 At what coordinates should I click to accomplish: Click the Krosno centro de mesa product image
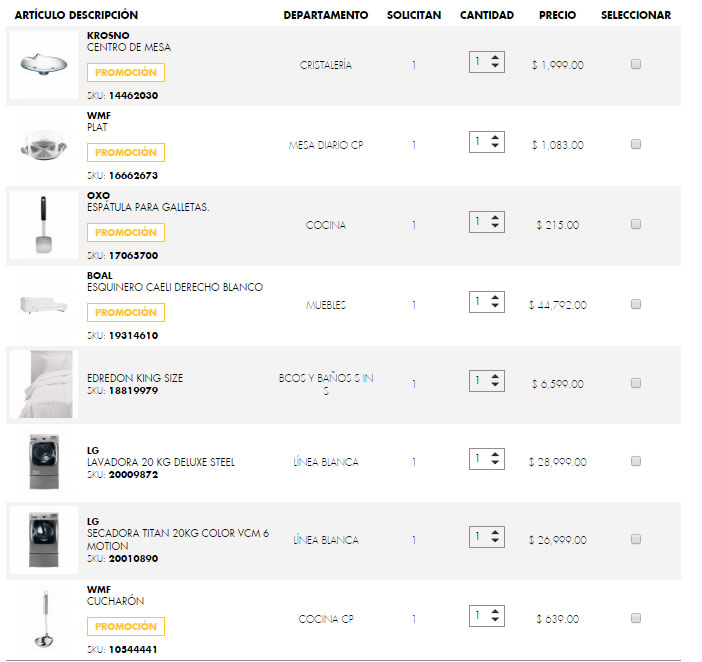click(43, 65)
